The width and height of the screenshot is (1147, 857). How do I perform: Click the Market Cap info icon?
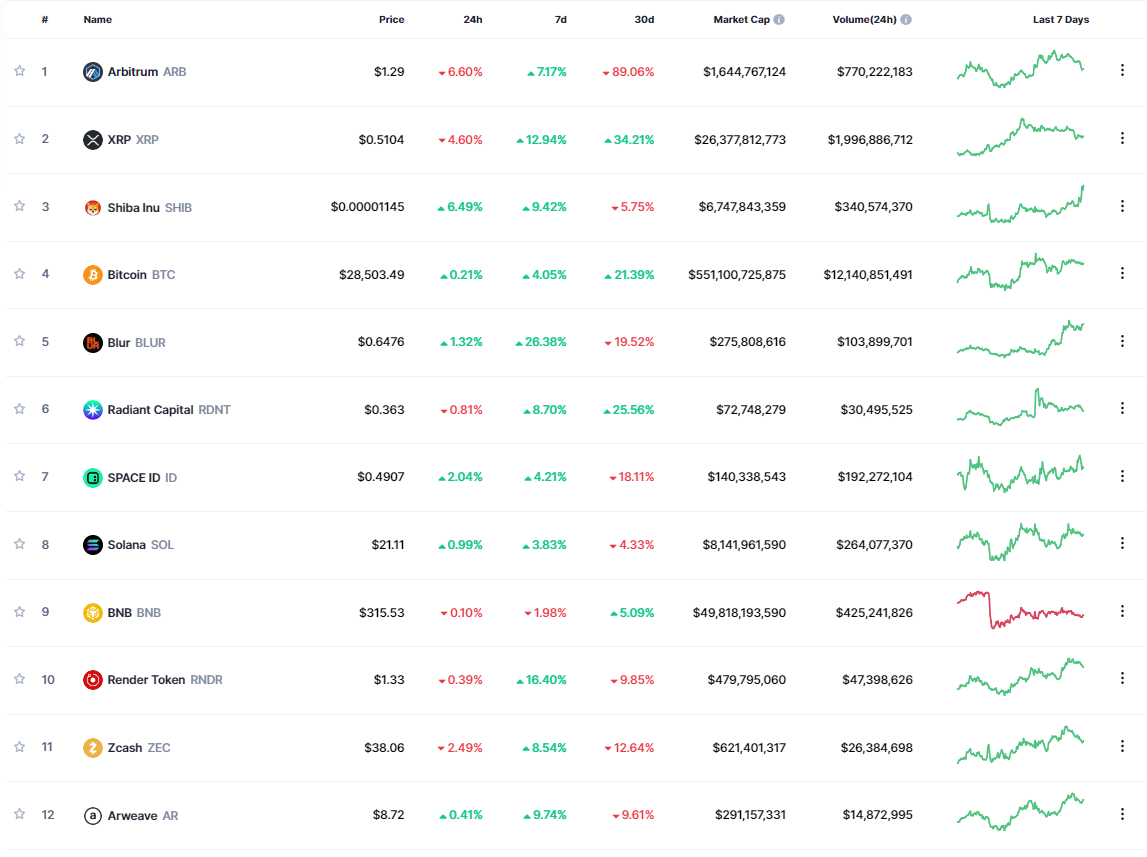coord(779,20)
